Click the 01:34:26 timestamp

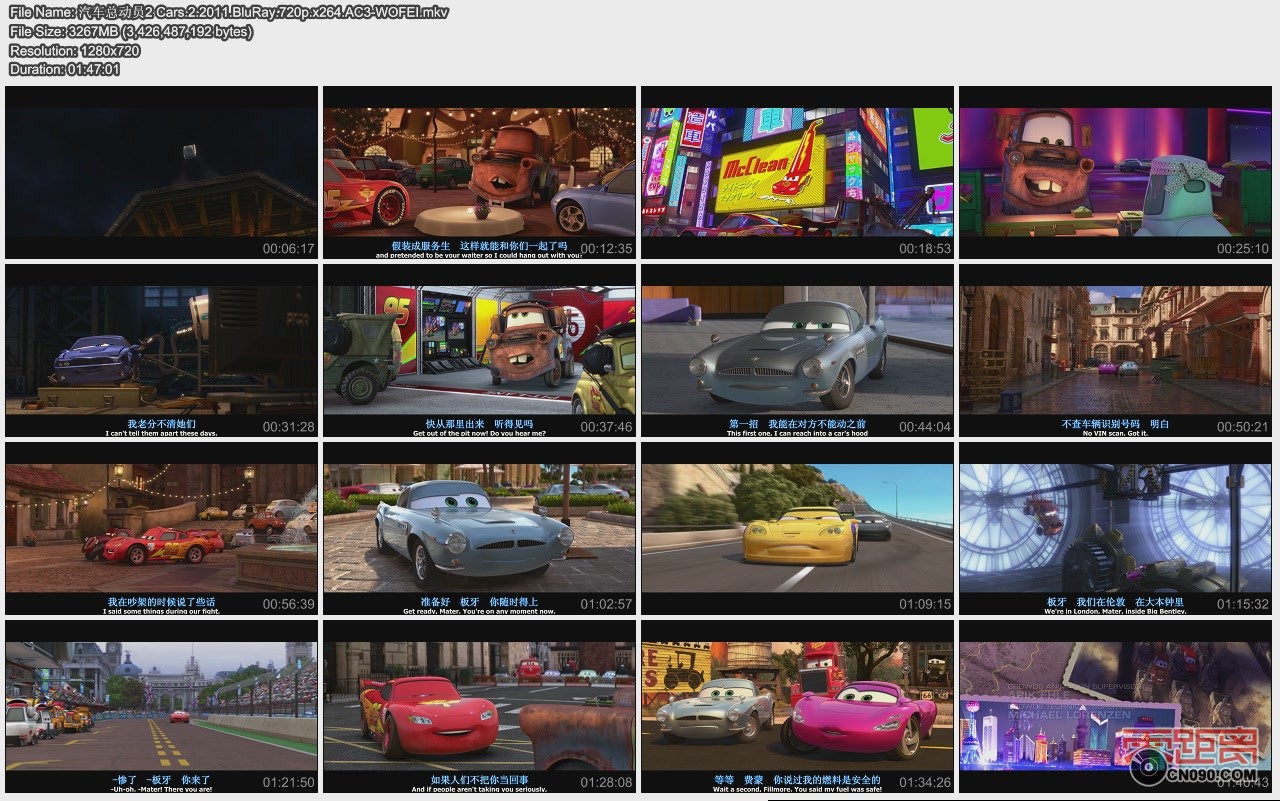(925, 783)
